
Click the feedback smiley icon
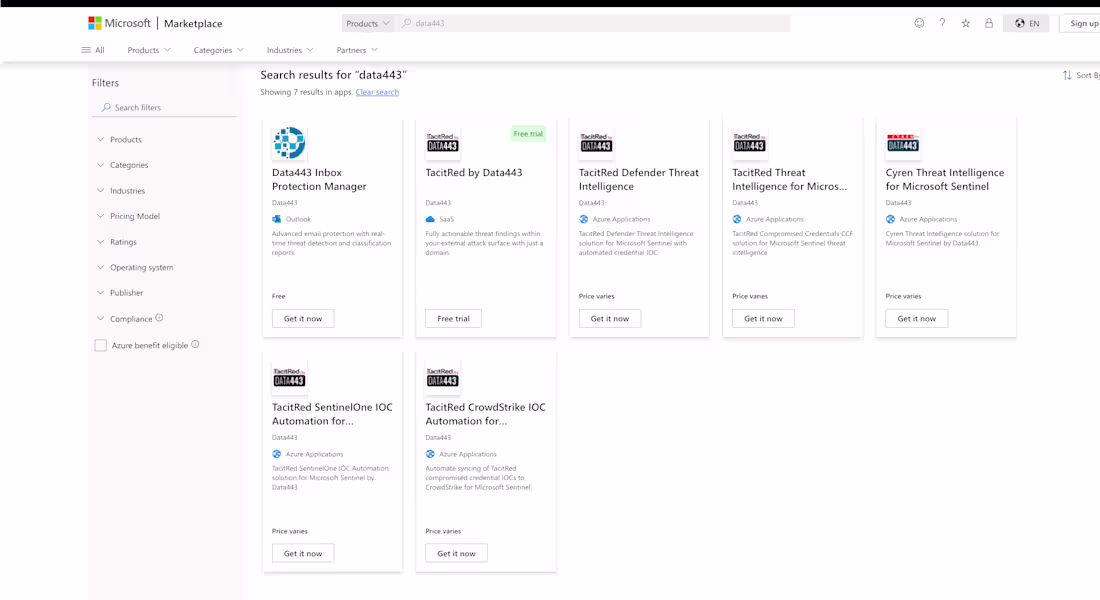(919, 22)
